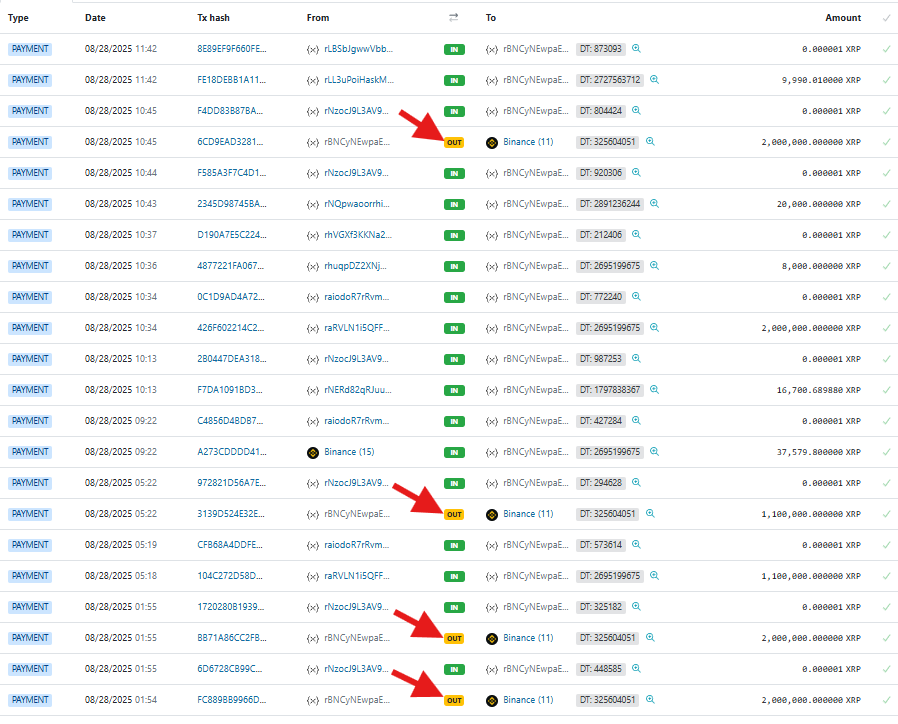Open transaction hash 8E89EF9F660FE
Screen dimensions: 898x724
(x=232, y=49)
